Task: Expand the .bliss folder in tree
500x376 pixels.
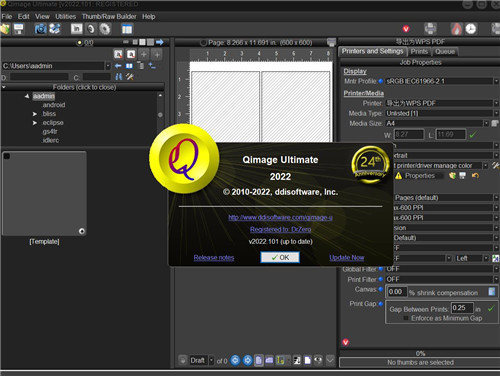Action: point(34,114)
